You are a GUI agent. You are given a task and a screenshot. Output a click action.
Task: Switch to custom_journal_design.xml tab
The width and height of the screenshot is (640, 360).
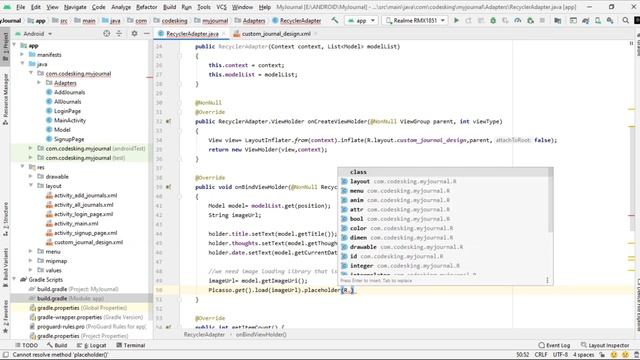tap(276, 34)
